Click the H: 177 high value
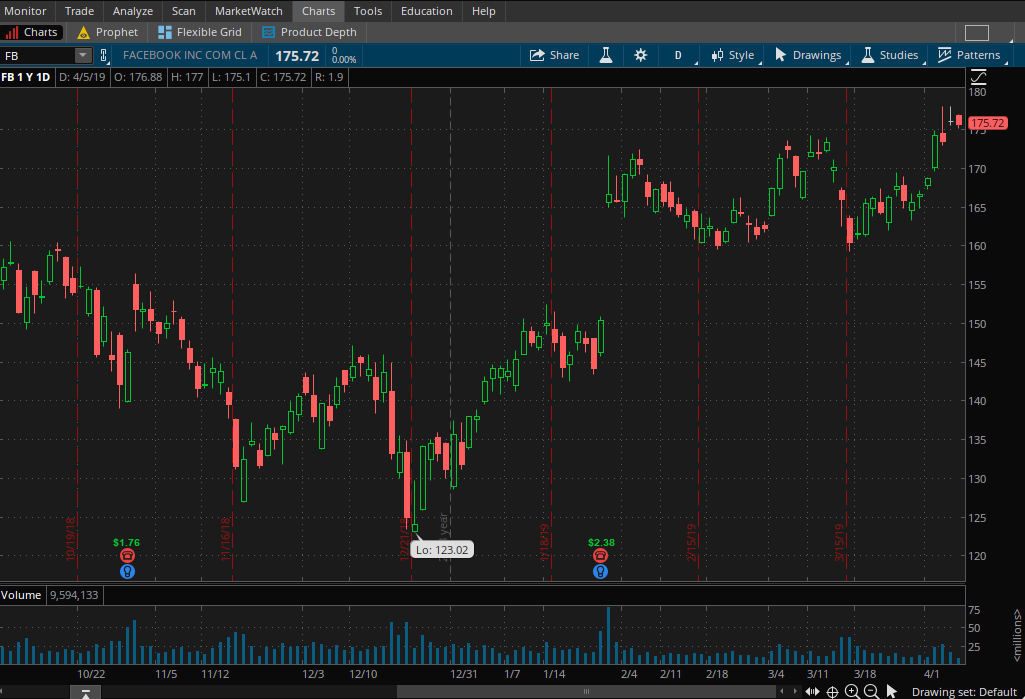The height and width of the screenshot is (699, 1025). coord(187,77)
